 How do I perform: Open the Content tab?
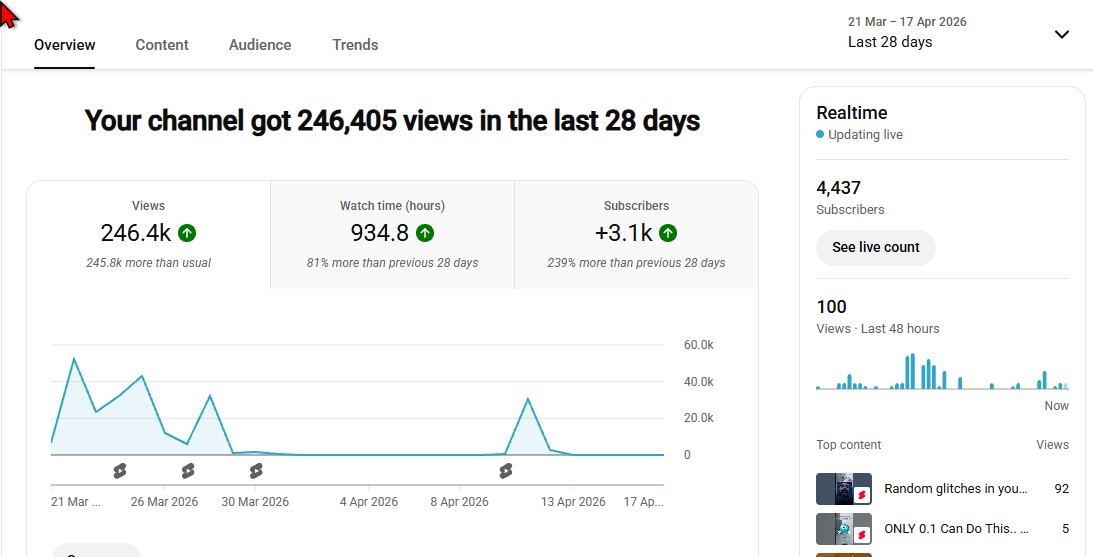[162, 45]
